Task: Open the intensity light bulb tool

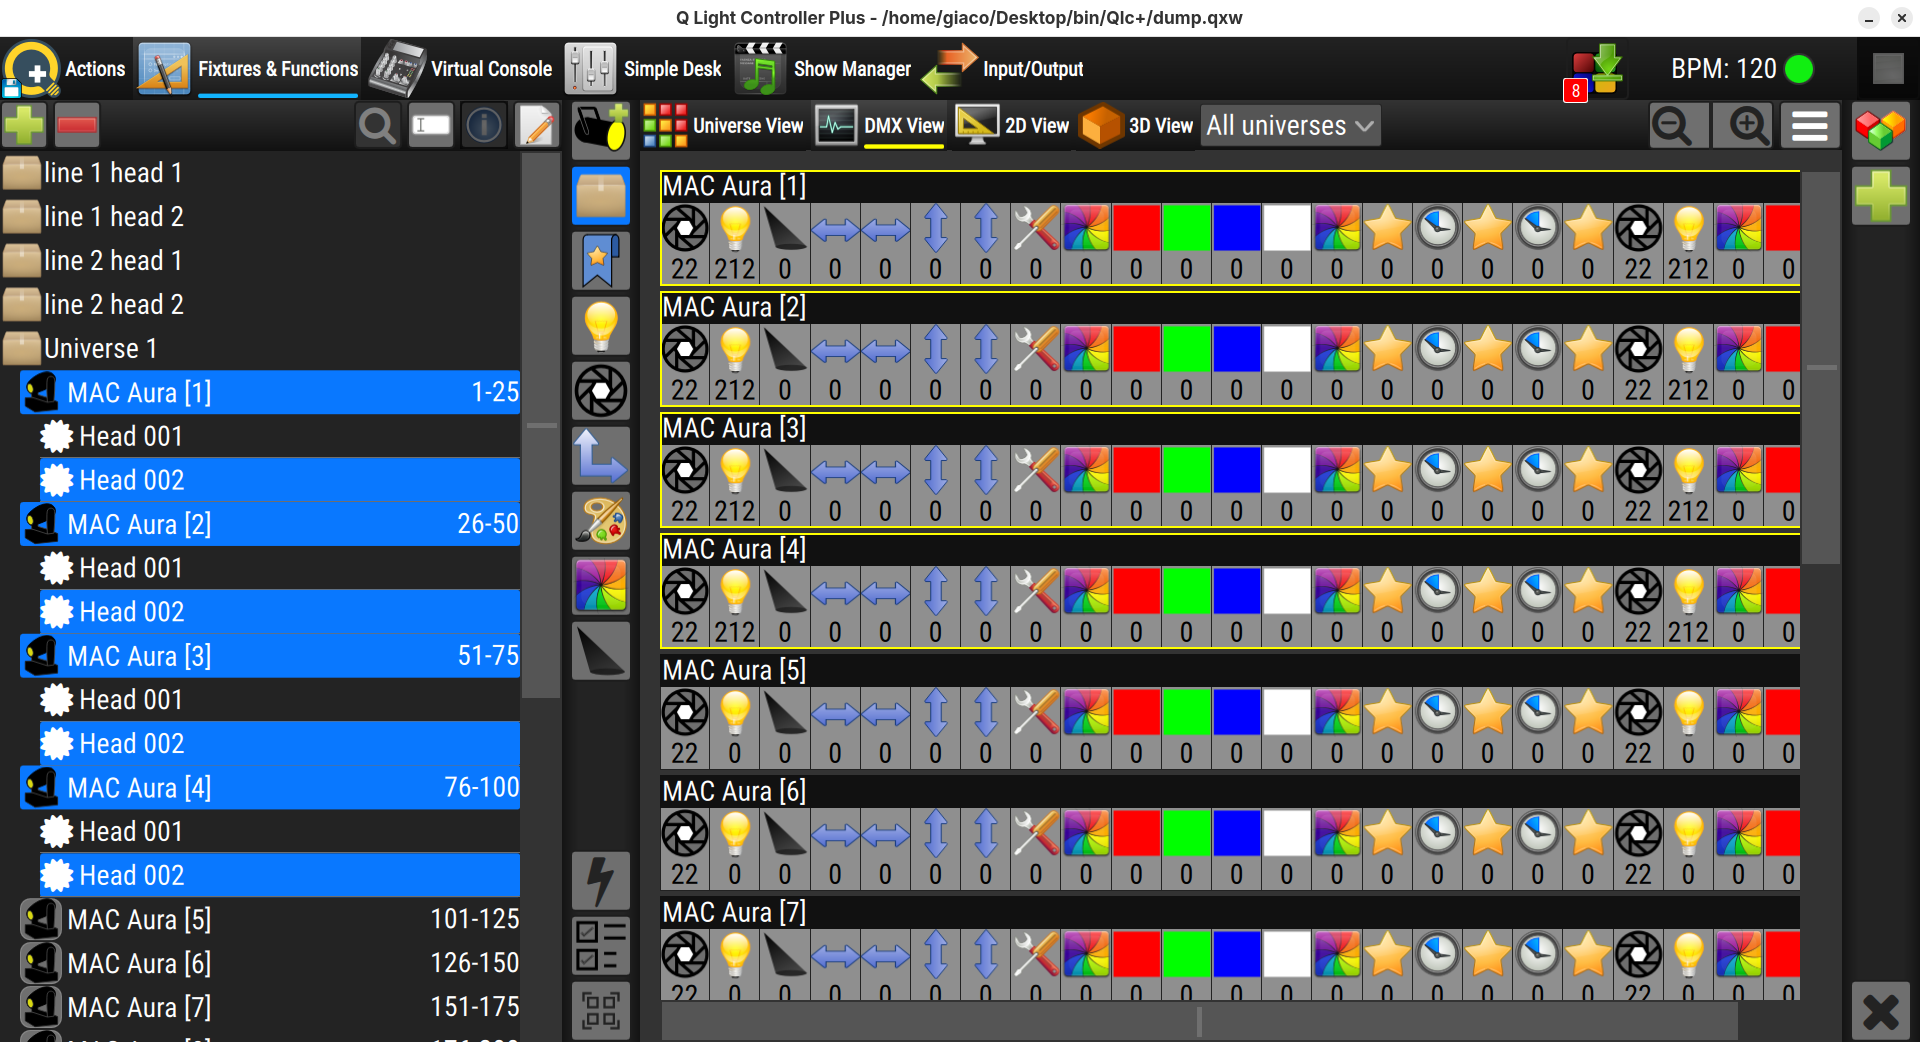Action: pyautogui.click(x=601, y=325)
